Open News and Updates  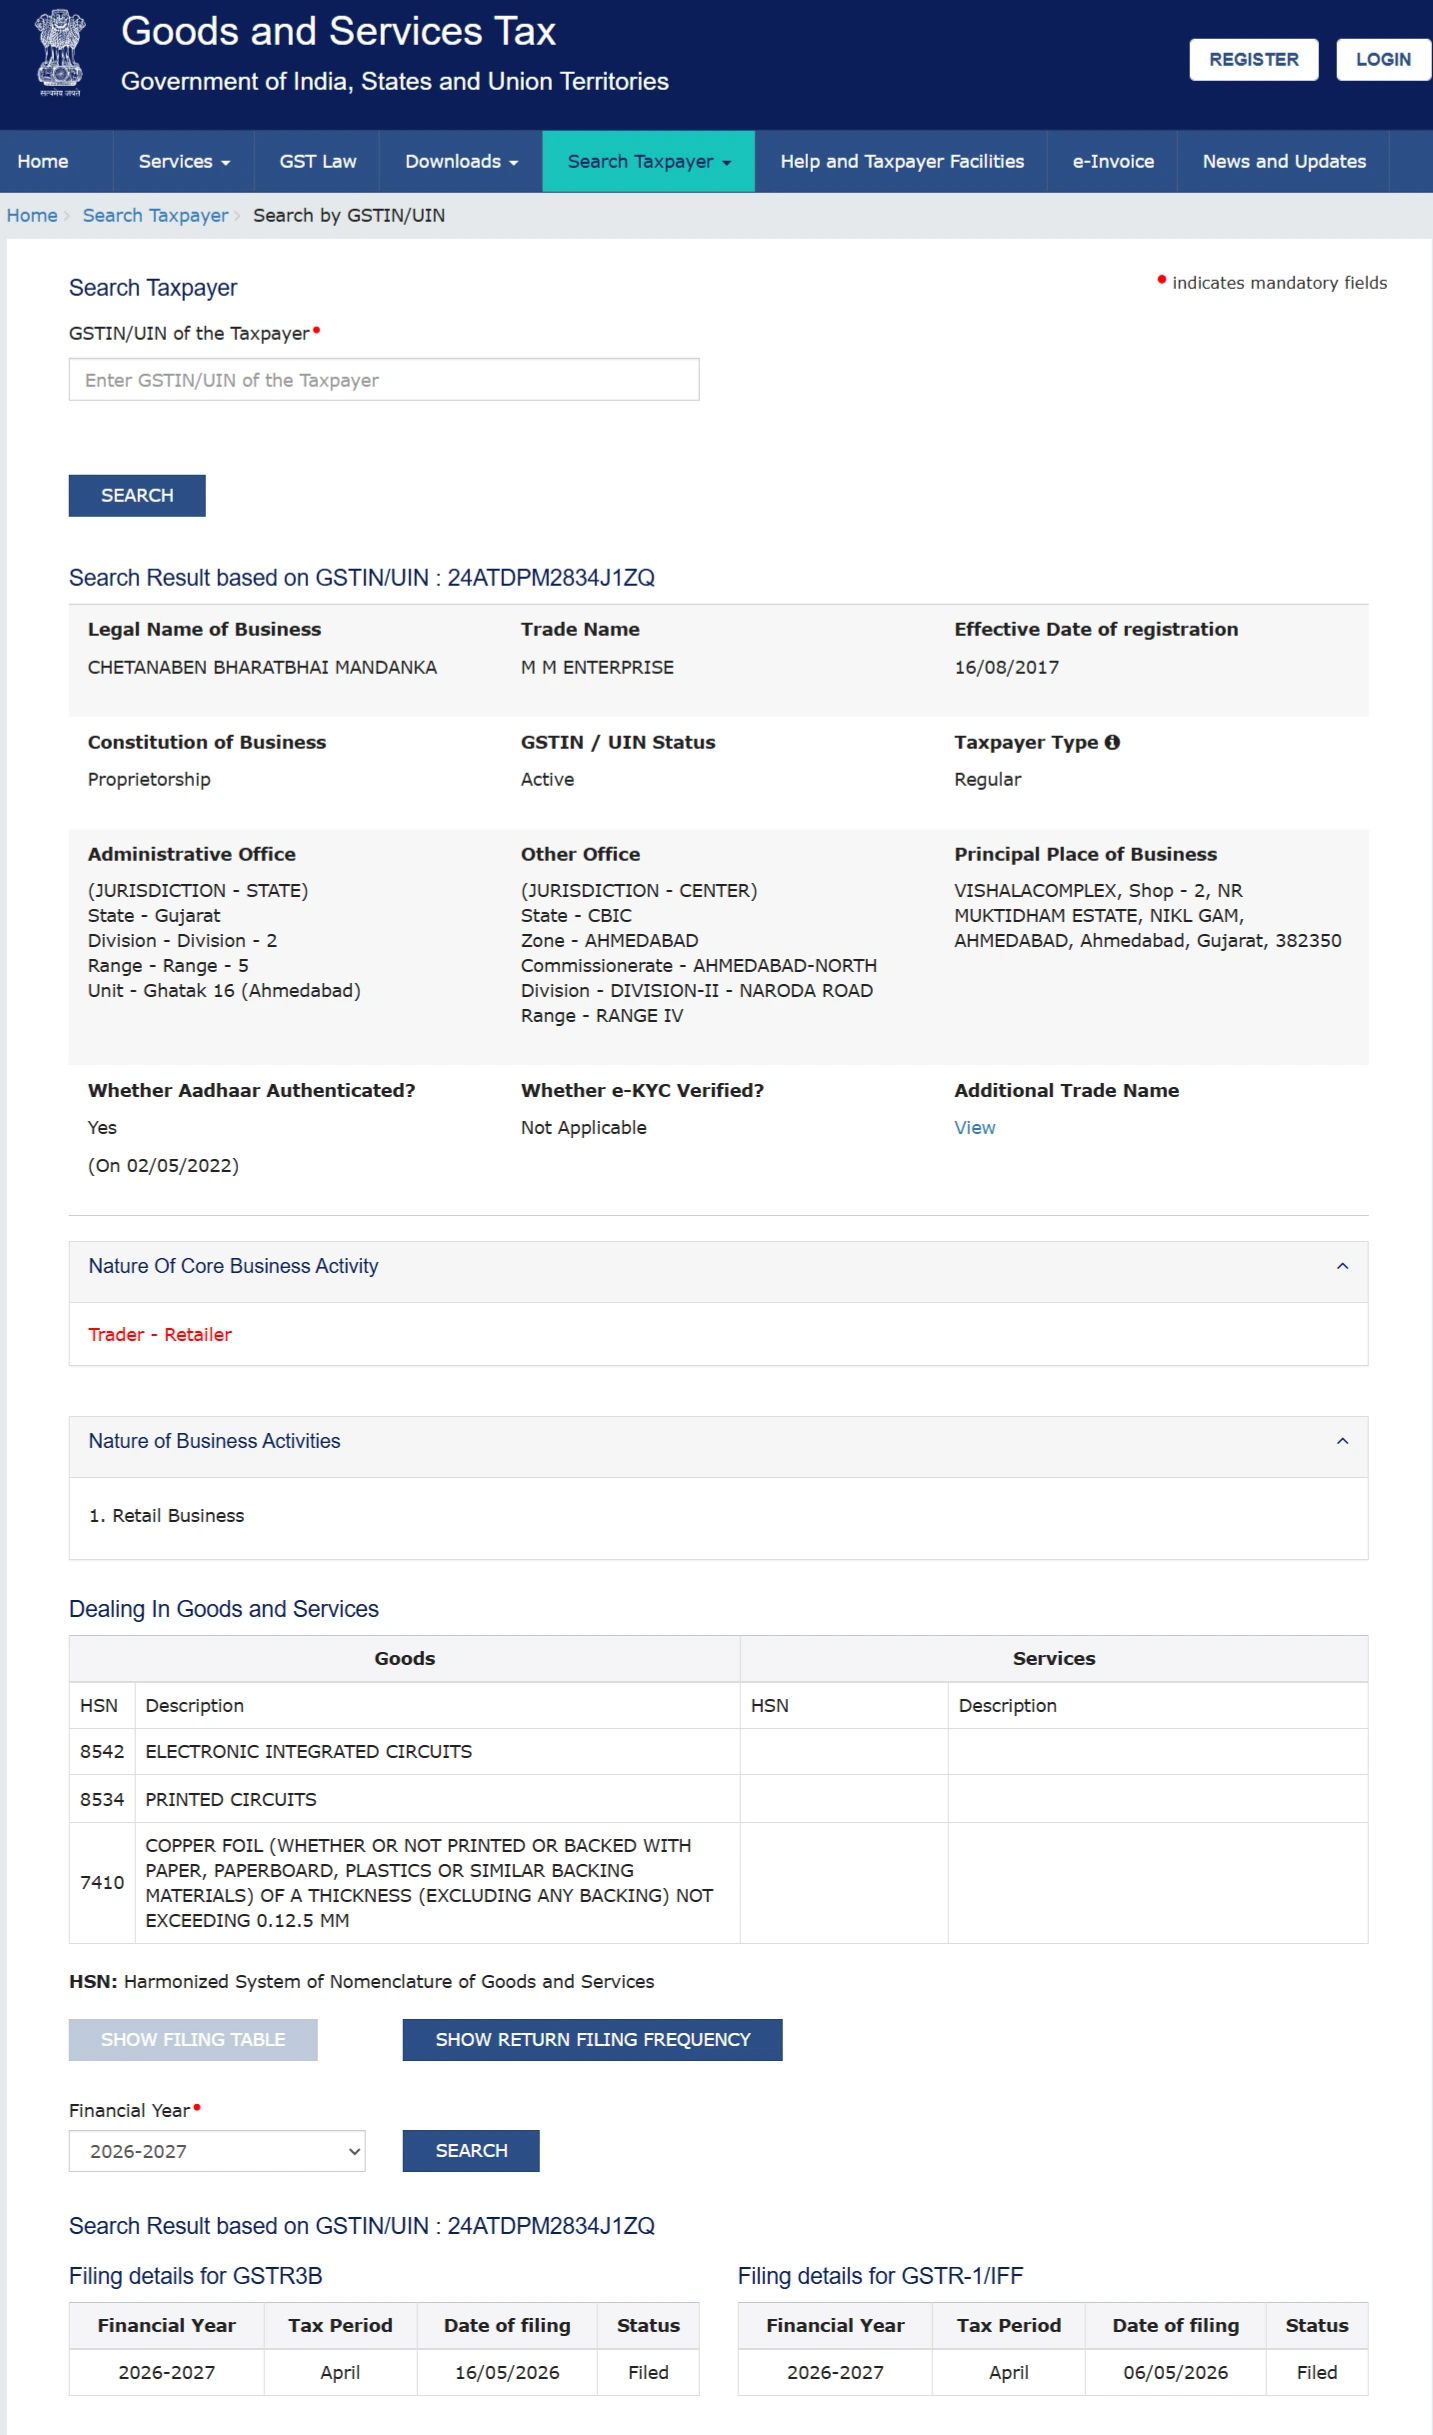click(x=1283, y=161)
